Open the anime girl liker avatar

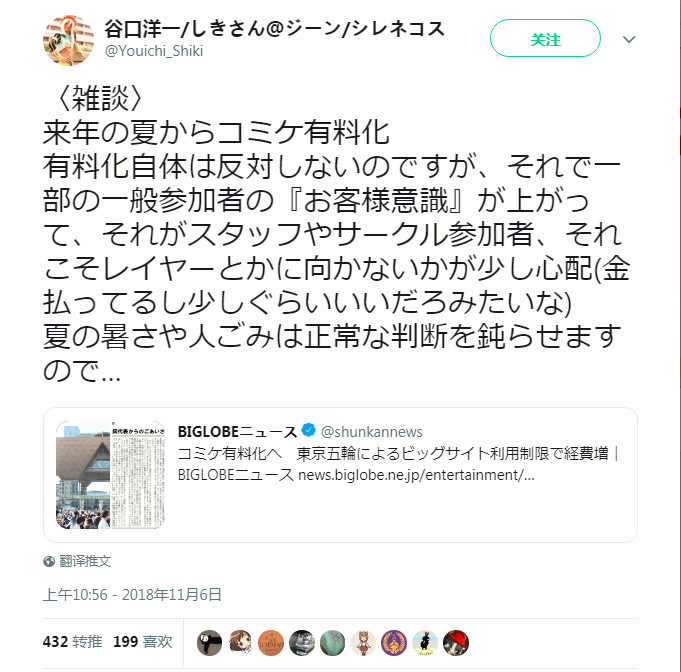point(240,643)
